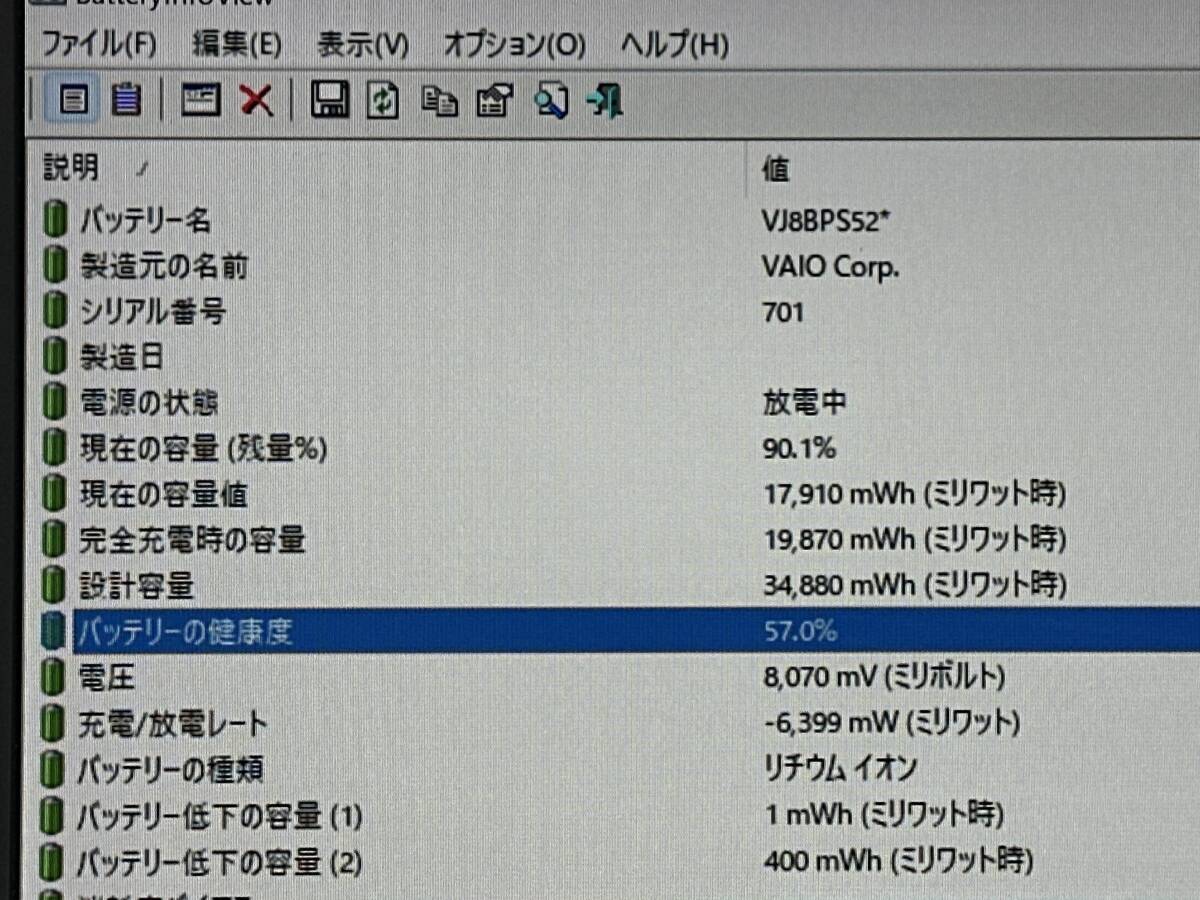Switch to battery information view icon
The width and height of the screenshot is (1200, 900).
tap(73, 100)
